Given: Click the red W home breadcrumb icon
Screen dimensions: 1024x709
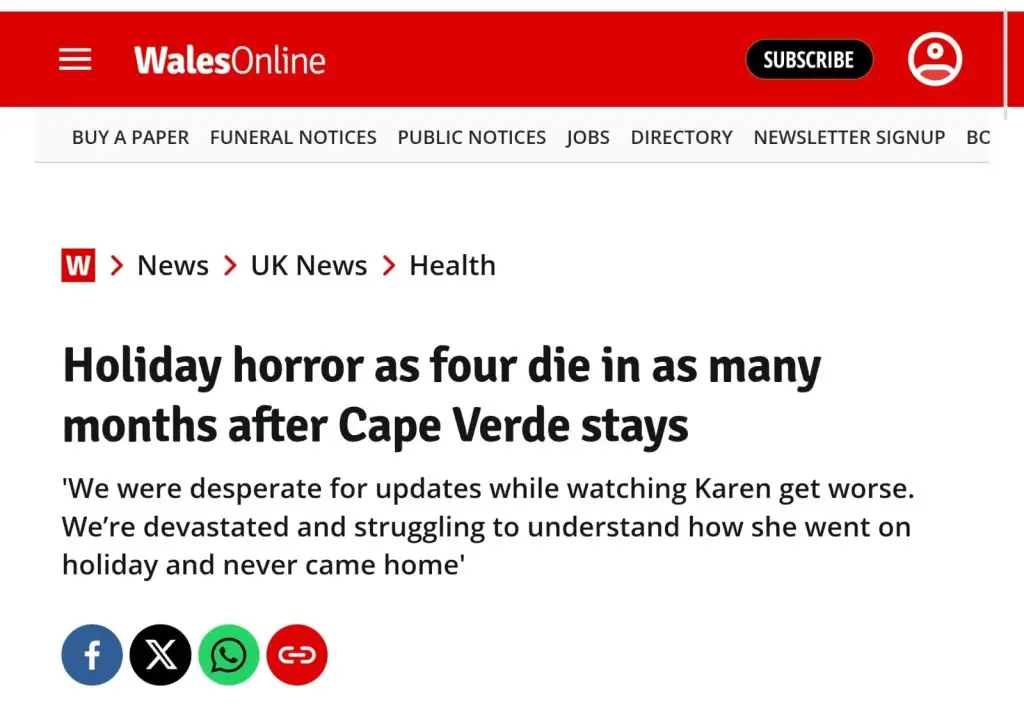Looking at the screenshot, I should (x=78, y=265).
